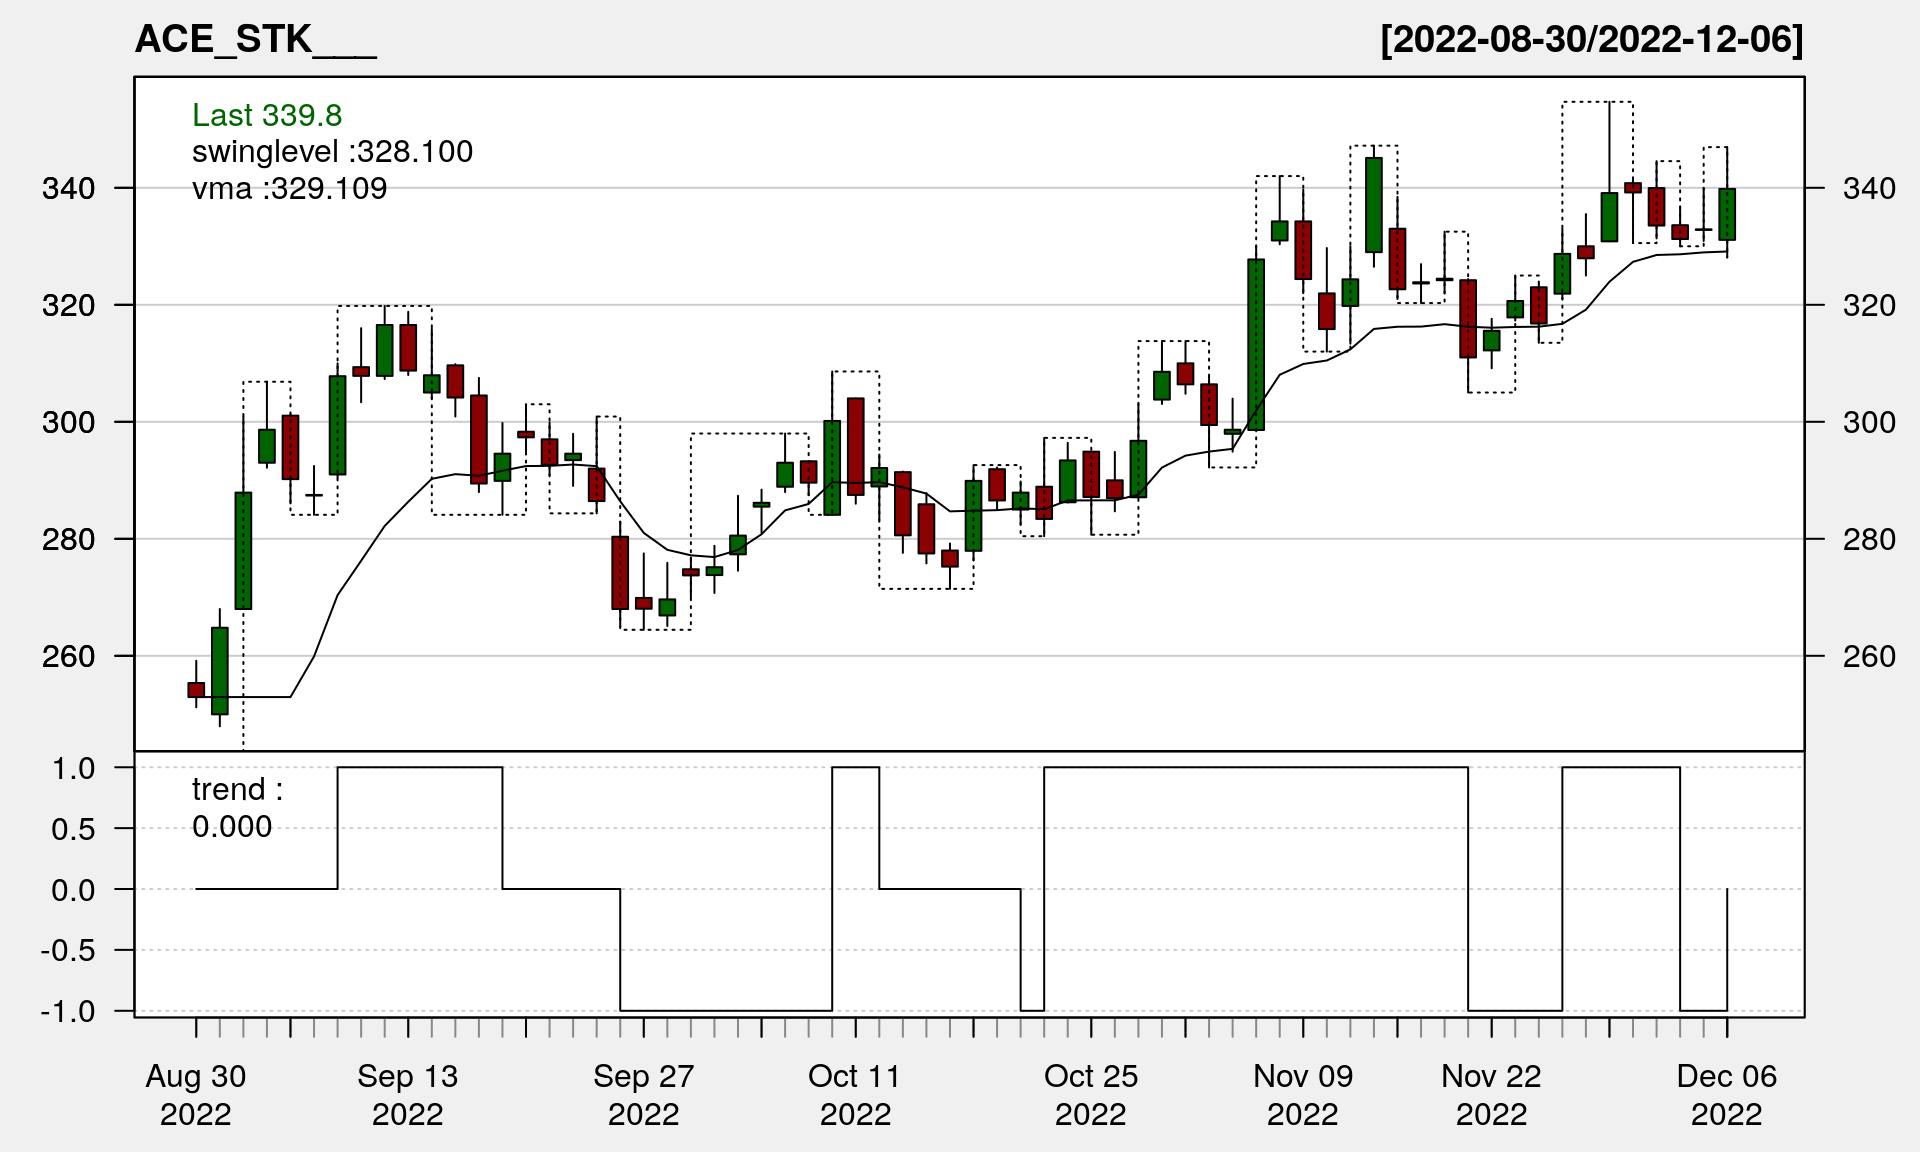Viewport: 1920px width, 1152px height.
Task: Click the swinglevel :328.100 legend text
Action: 332,152
